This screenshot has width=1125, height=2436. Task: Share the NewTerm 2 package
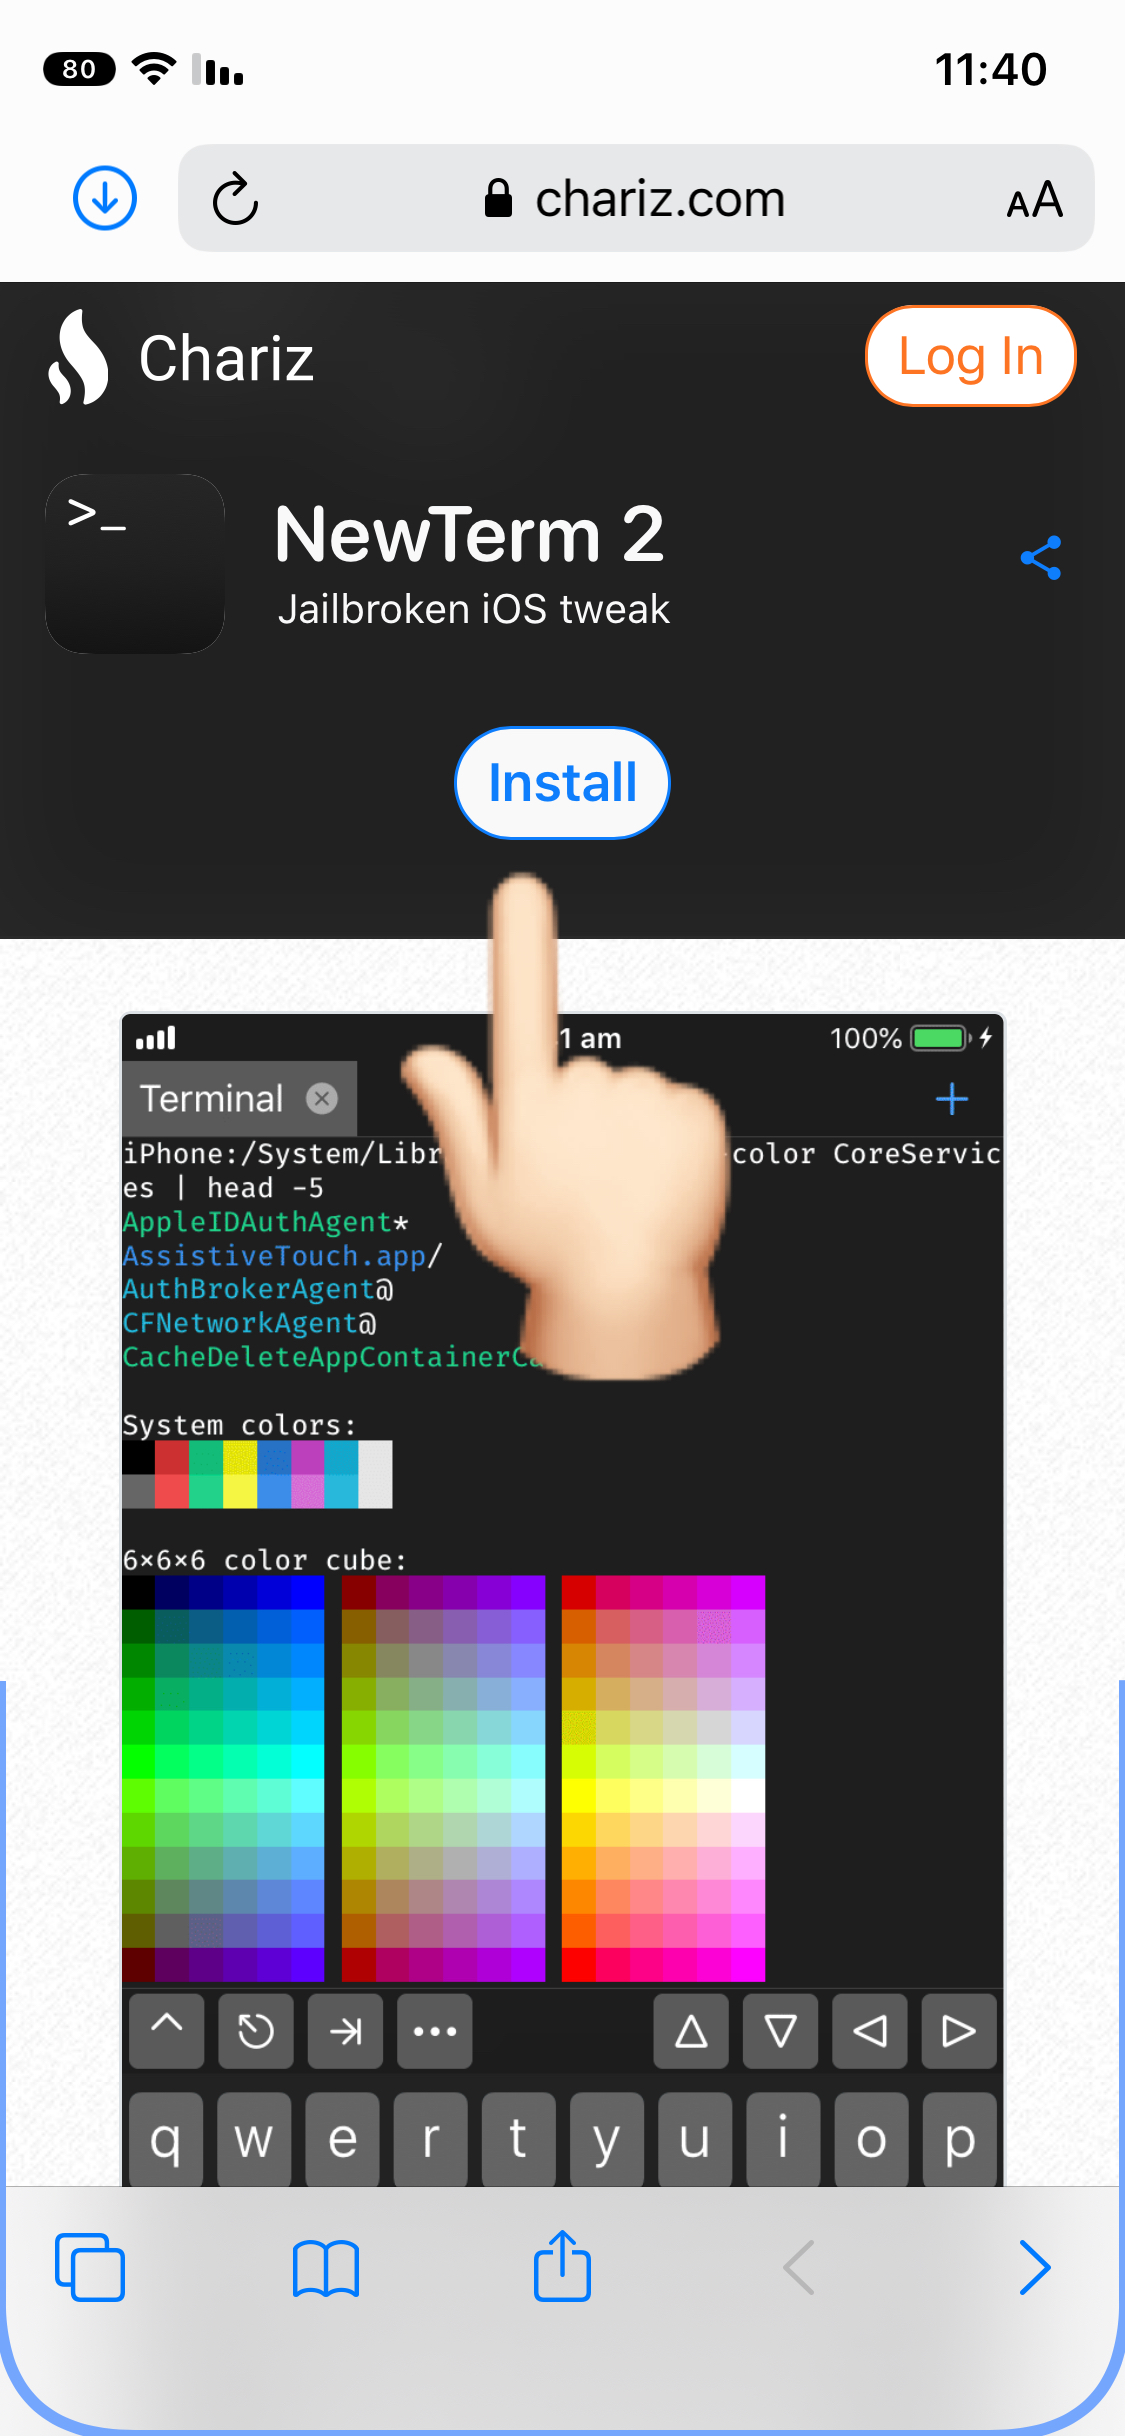click(1041, 558)
